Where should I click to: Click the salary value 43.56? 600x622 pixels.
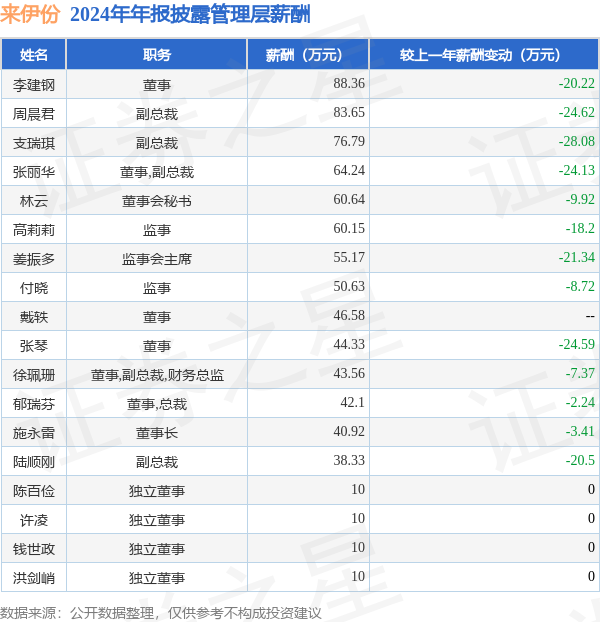point(349,373)
